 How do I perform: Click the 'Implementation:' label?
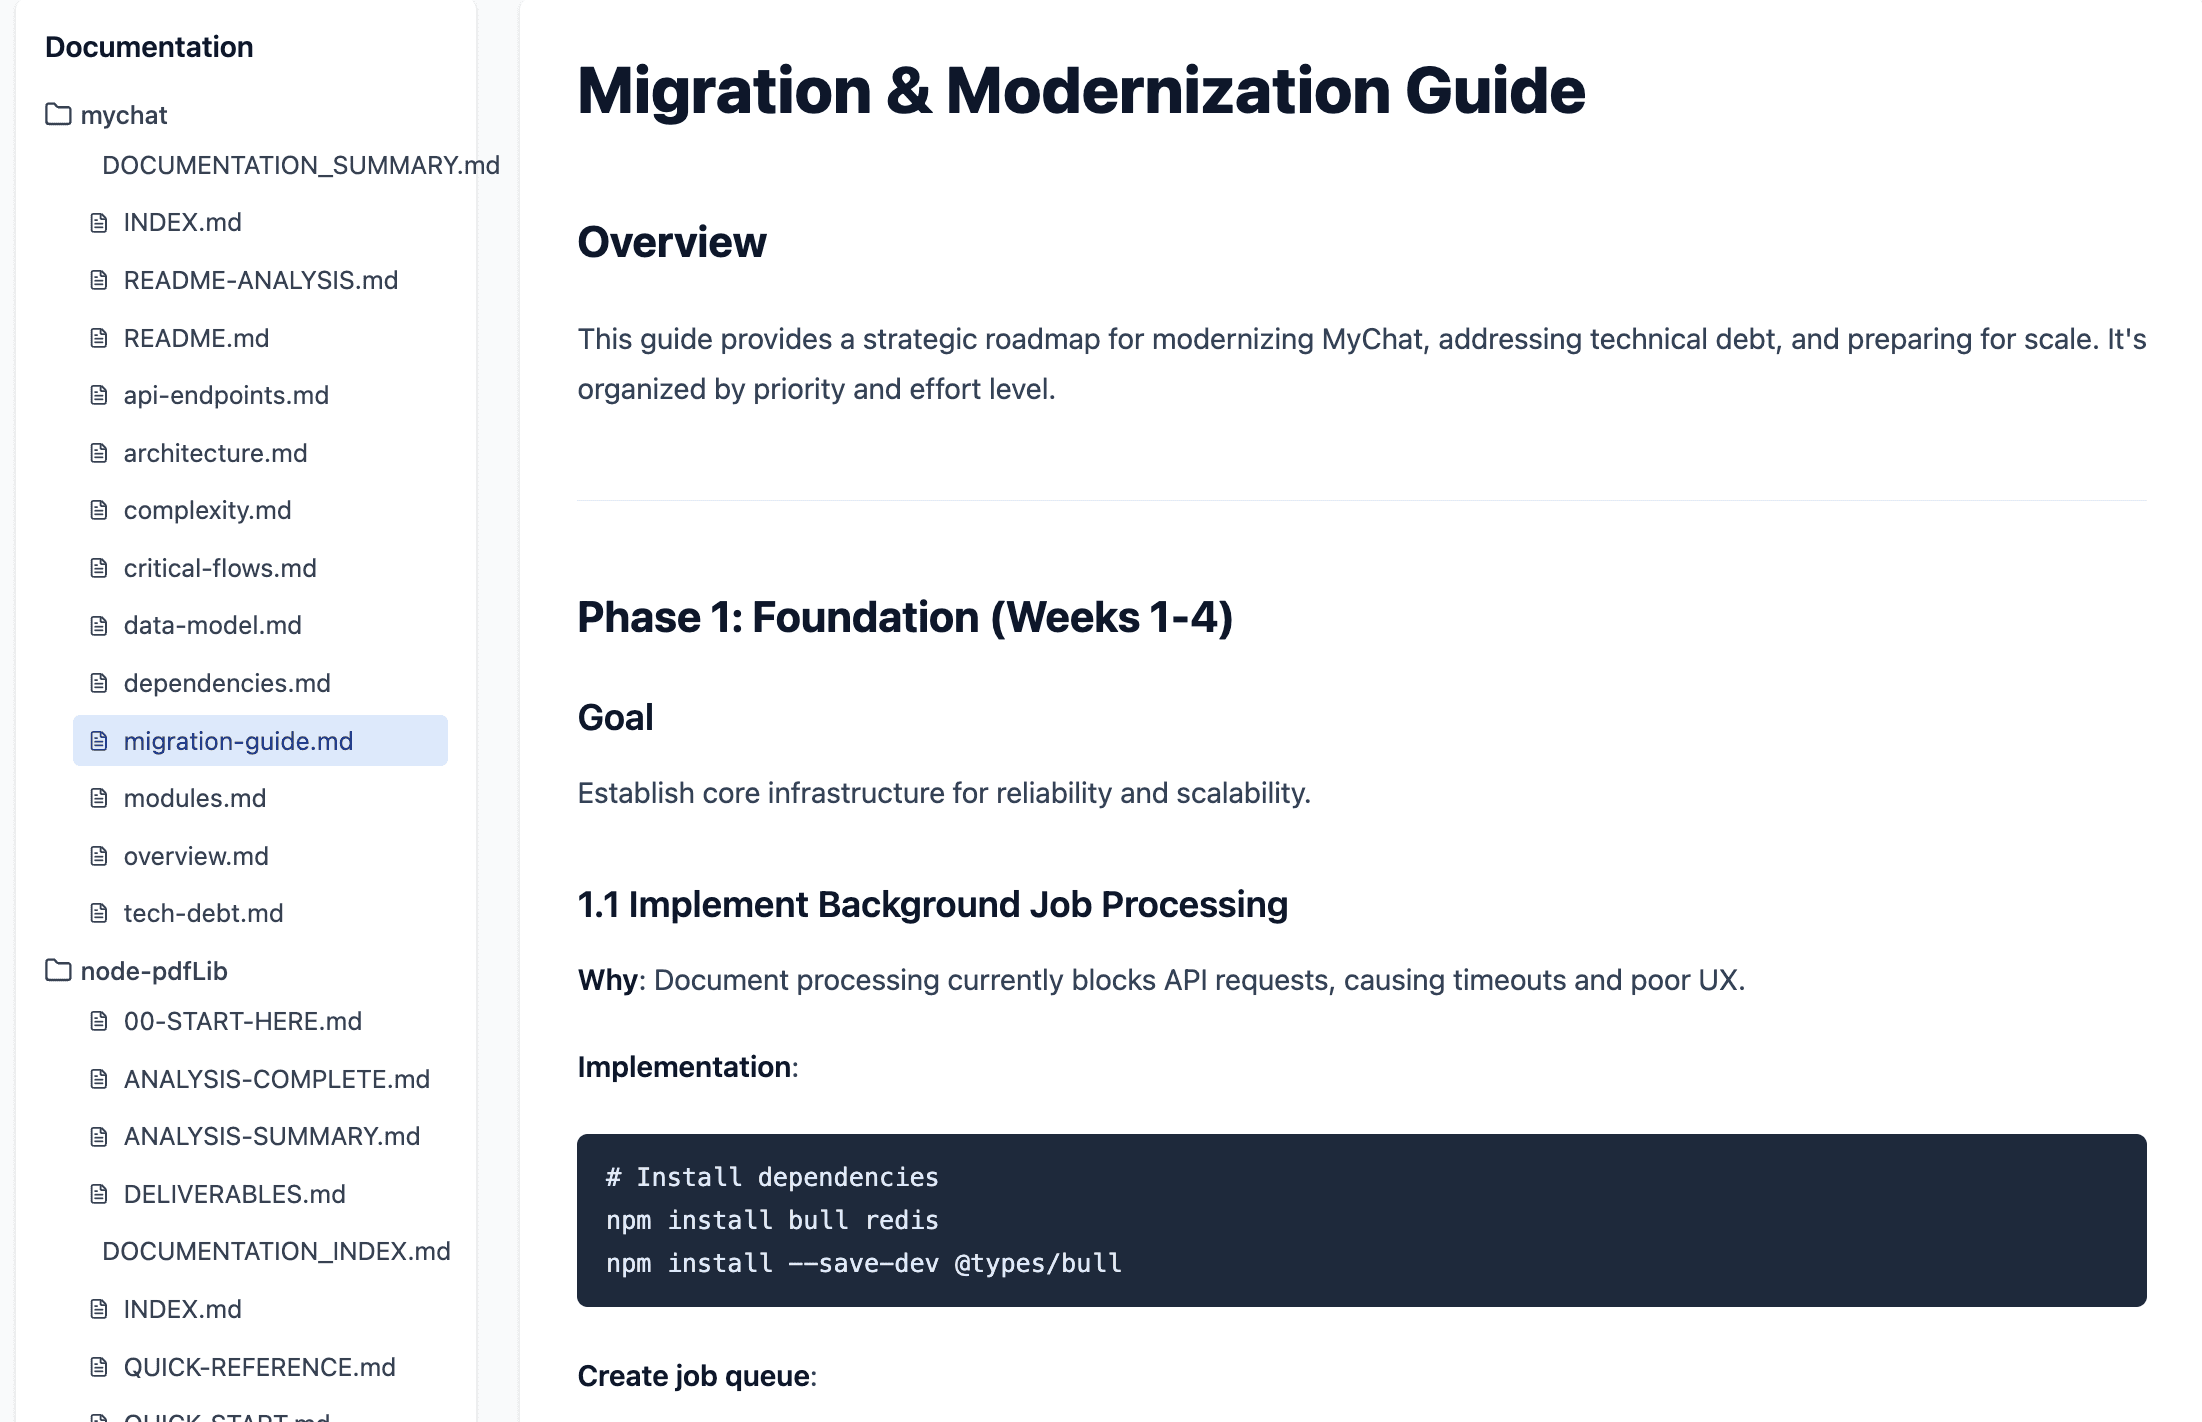[x=688, y=1067]
